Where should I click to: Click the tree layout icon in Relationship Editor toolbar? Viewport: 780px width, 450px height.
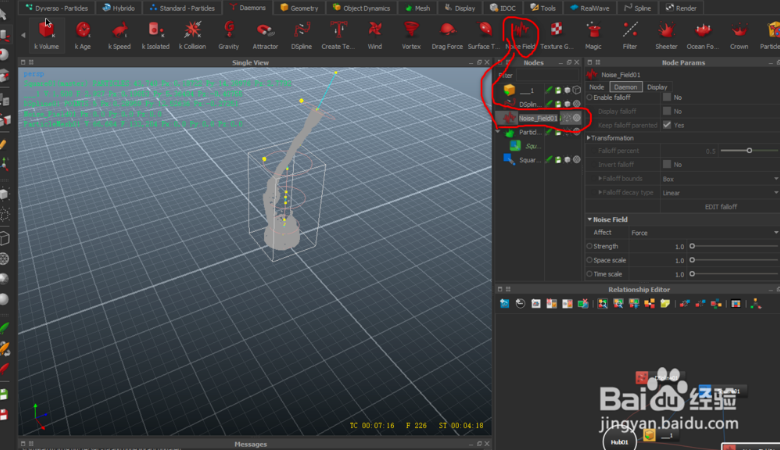pyautogui.click(x=756, y=303)
